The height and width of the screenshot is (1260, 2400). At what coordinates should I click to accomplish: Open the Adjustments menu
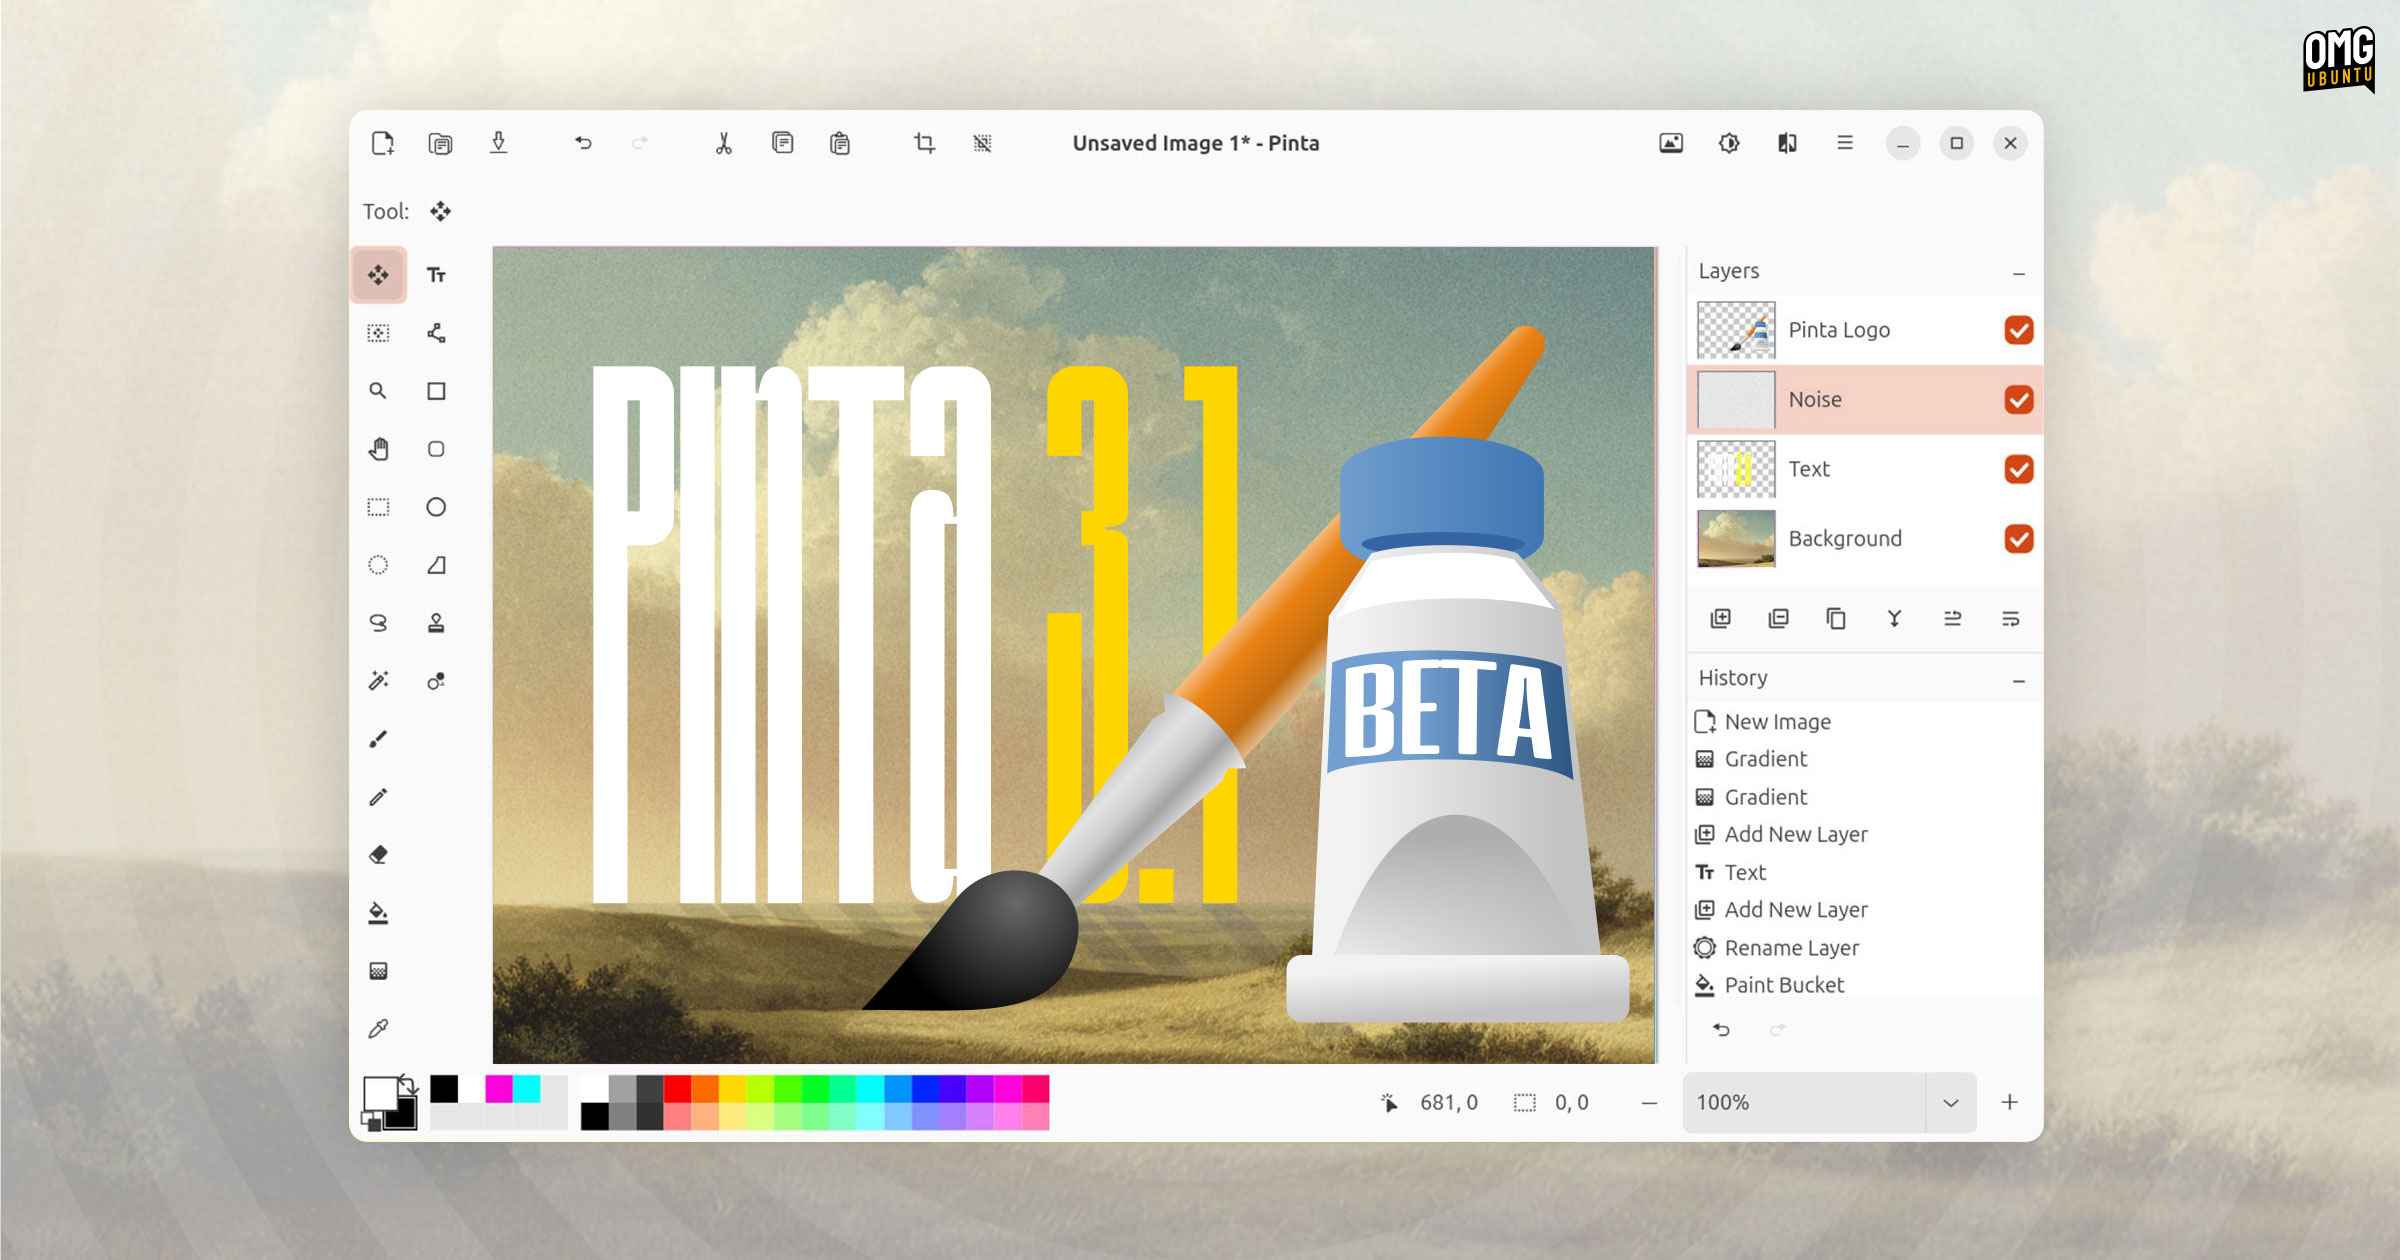[x=1730, y=143]
